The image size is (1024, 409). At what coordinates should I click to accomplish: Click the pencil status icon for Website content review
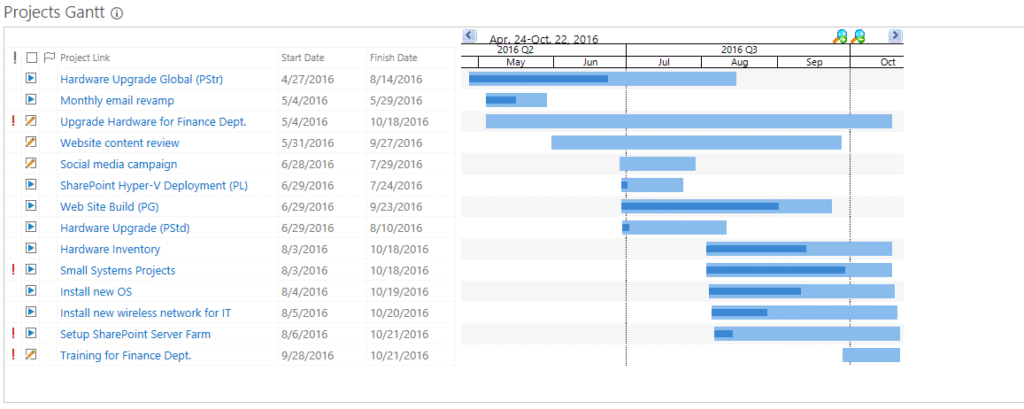tap(31, 142)
